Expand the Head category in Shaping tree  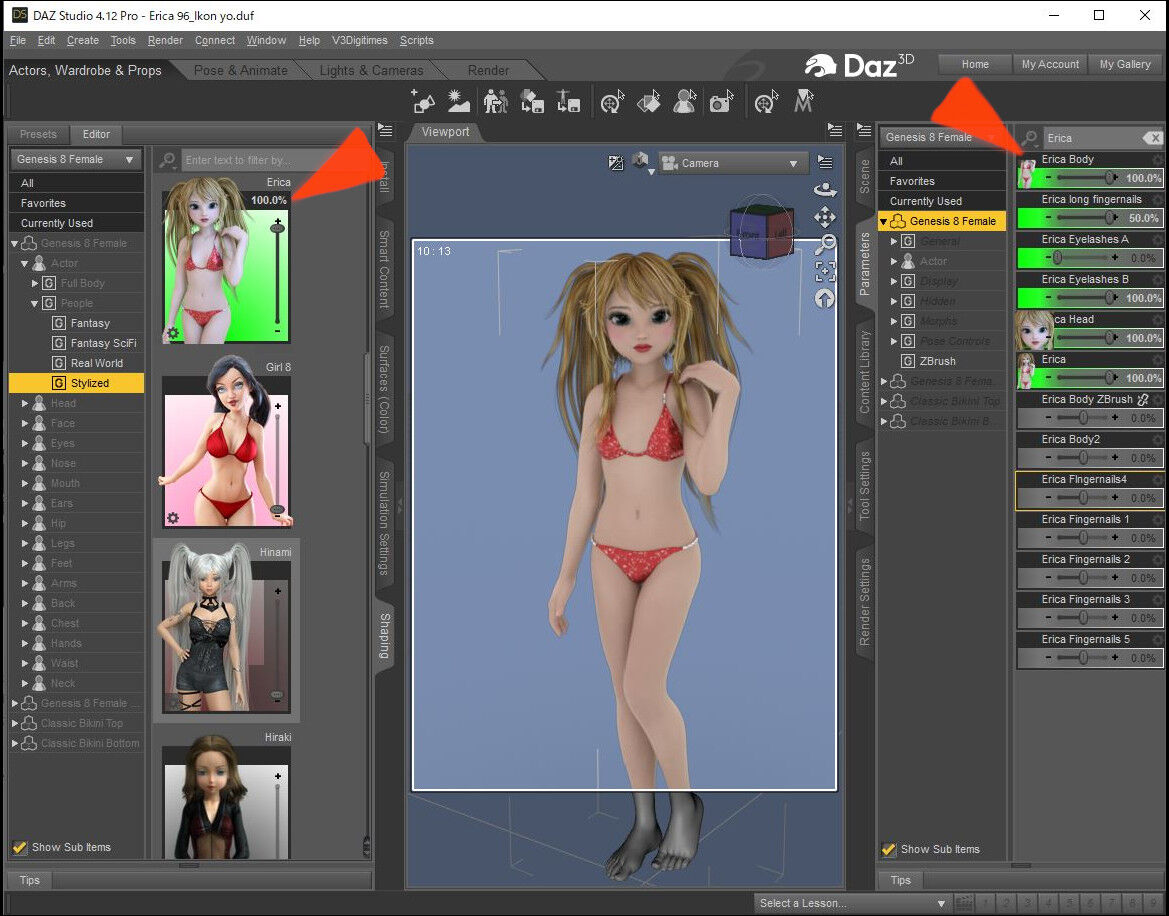pos(25,403)
